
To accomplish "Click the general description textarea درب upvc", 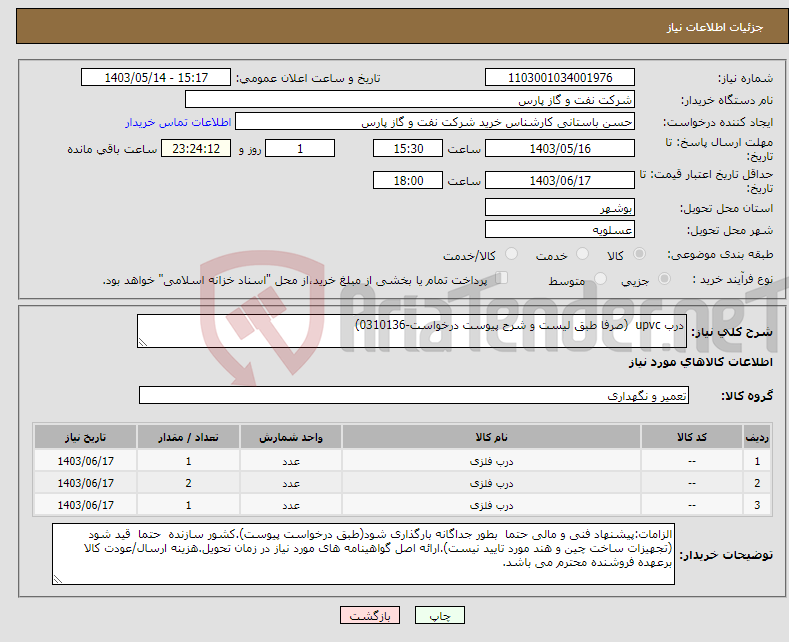I will (412, 331).
